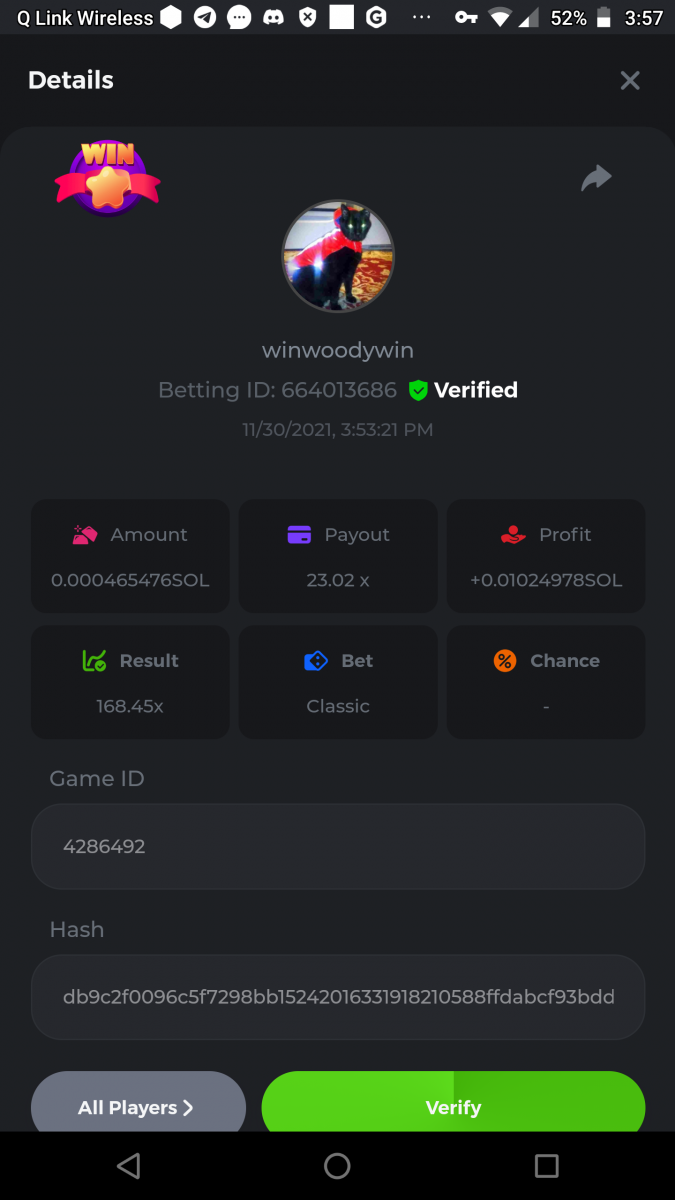Close the Details panel
This screenshot has height=1200, width=675.
tap(629, 80)
